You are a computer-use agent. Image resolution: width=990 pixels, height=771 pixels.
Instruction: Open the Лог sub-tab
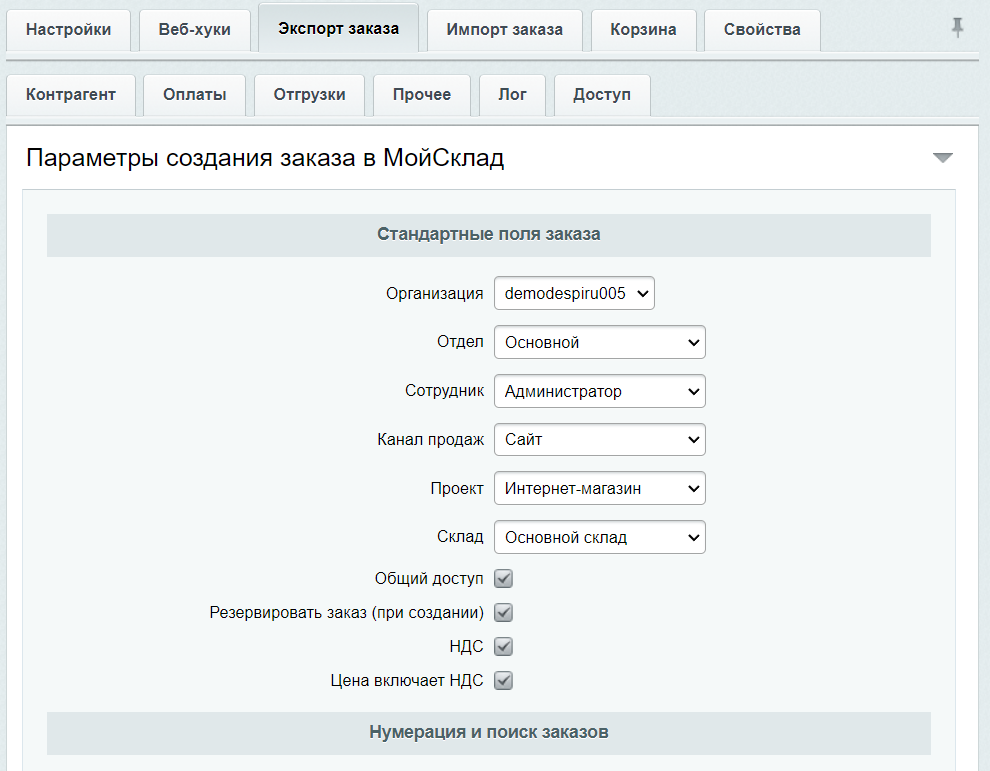(512, 95)
